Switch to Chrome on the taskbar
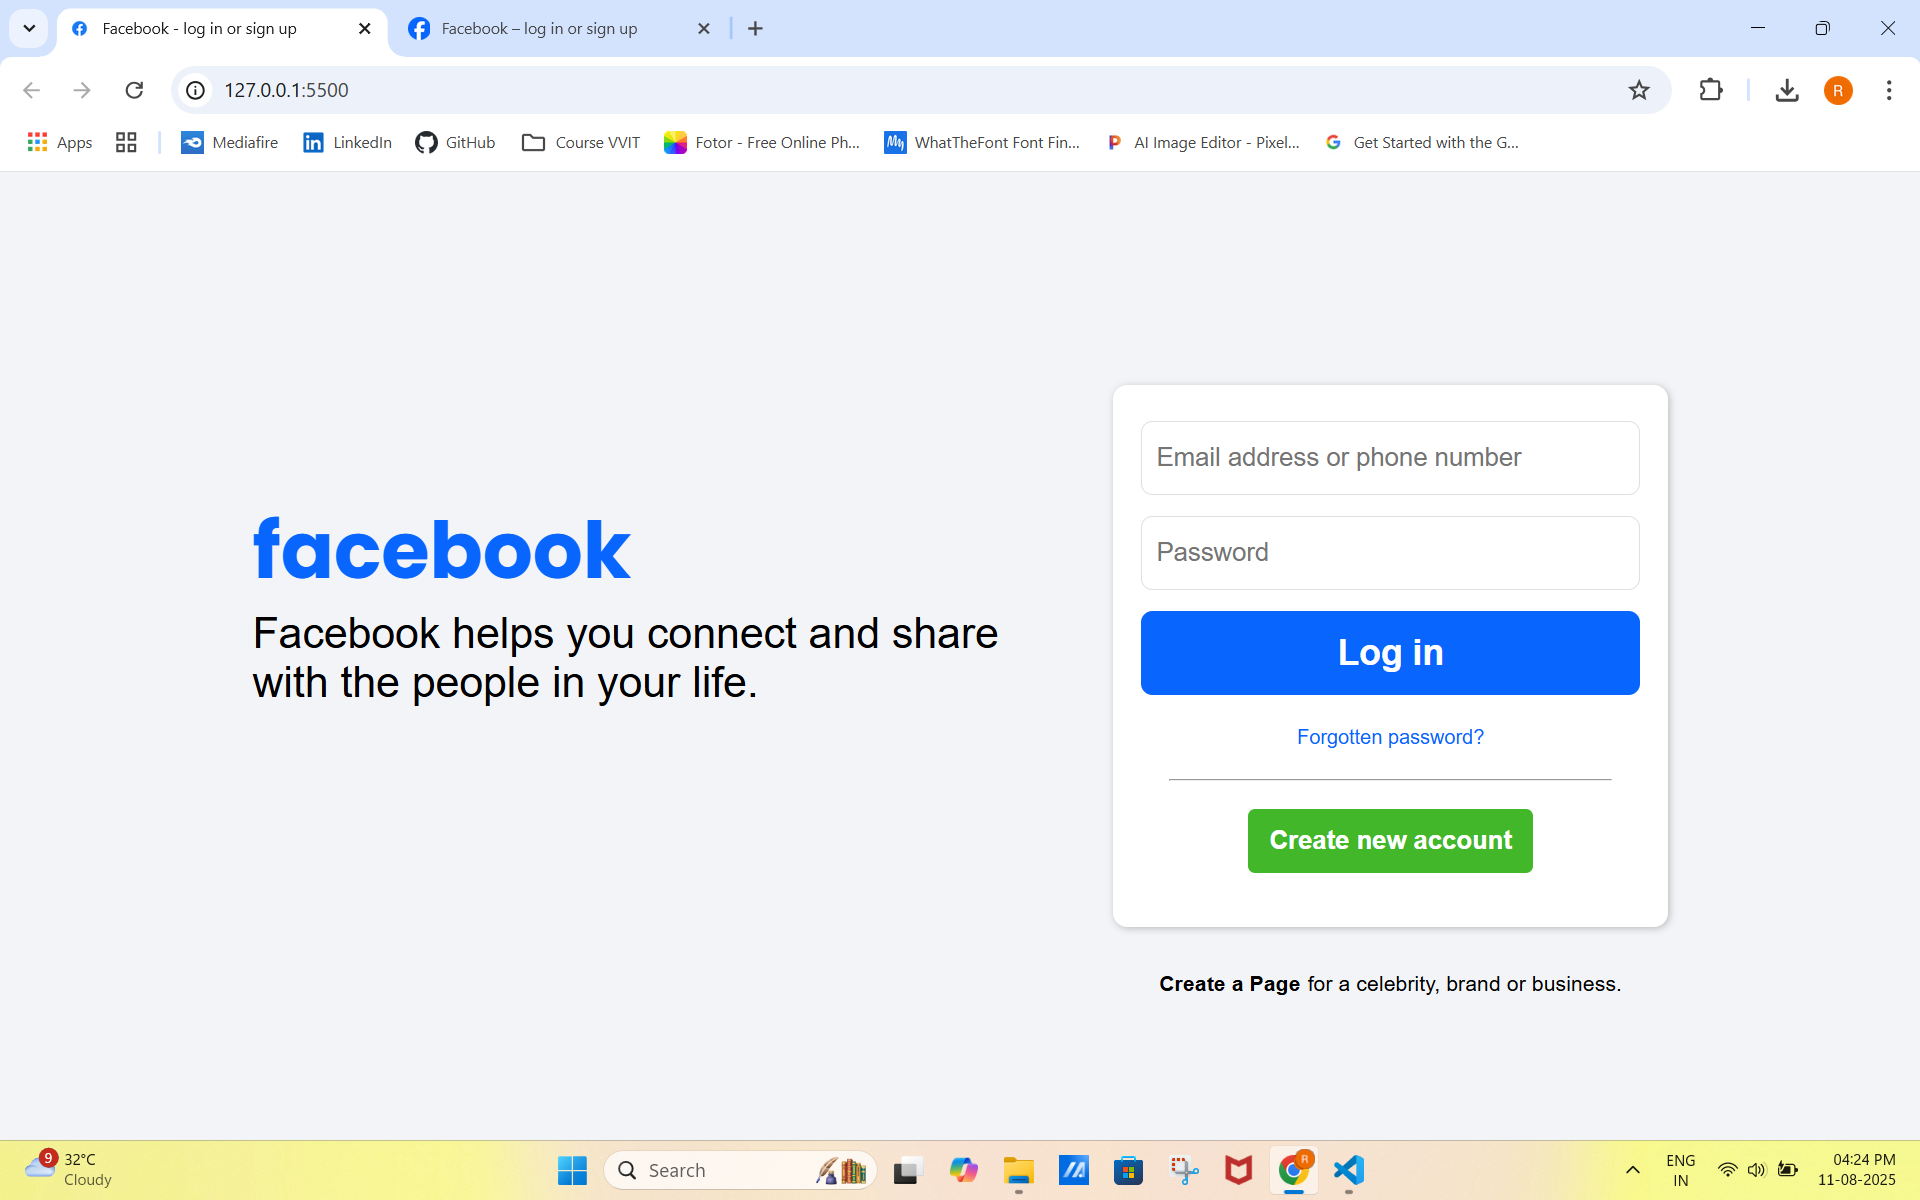Screen dimensions: 1920x1200 [1294, 1170]
